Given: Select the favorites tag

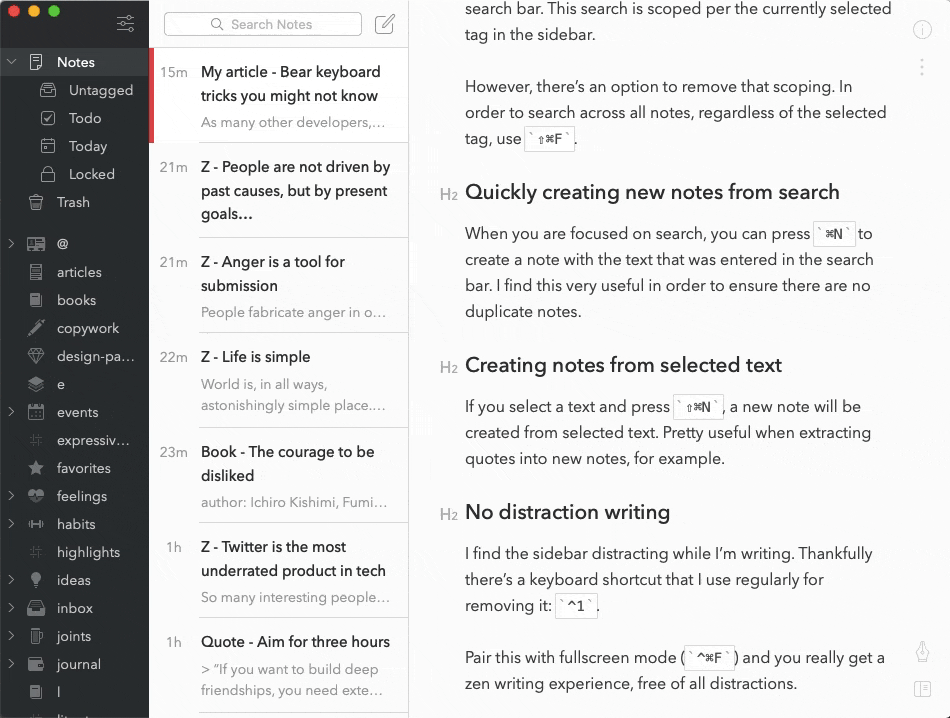Looking at the screenshot, I should tap(83, 468).
